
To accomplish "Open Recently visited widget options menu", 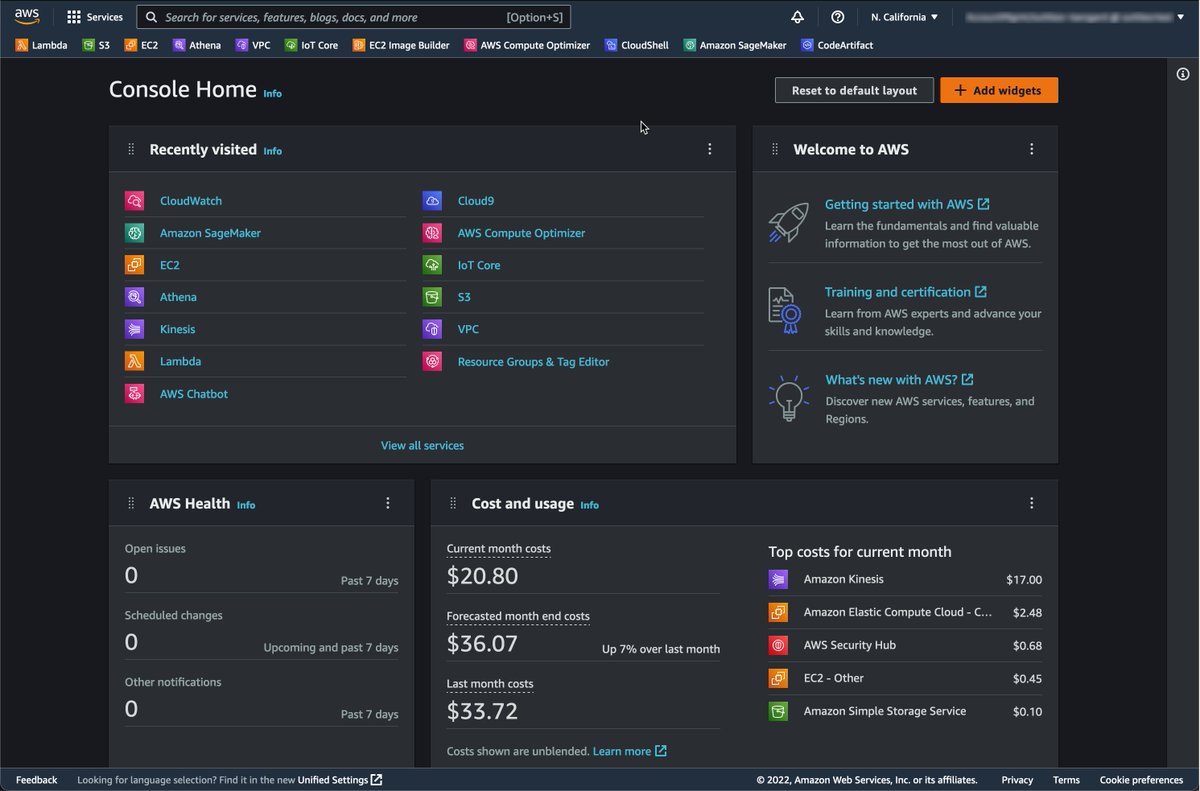I will pos(710,149).
